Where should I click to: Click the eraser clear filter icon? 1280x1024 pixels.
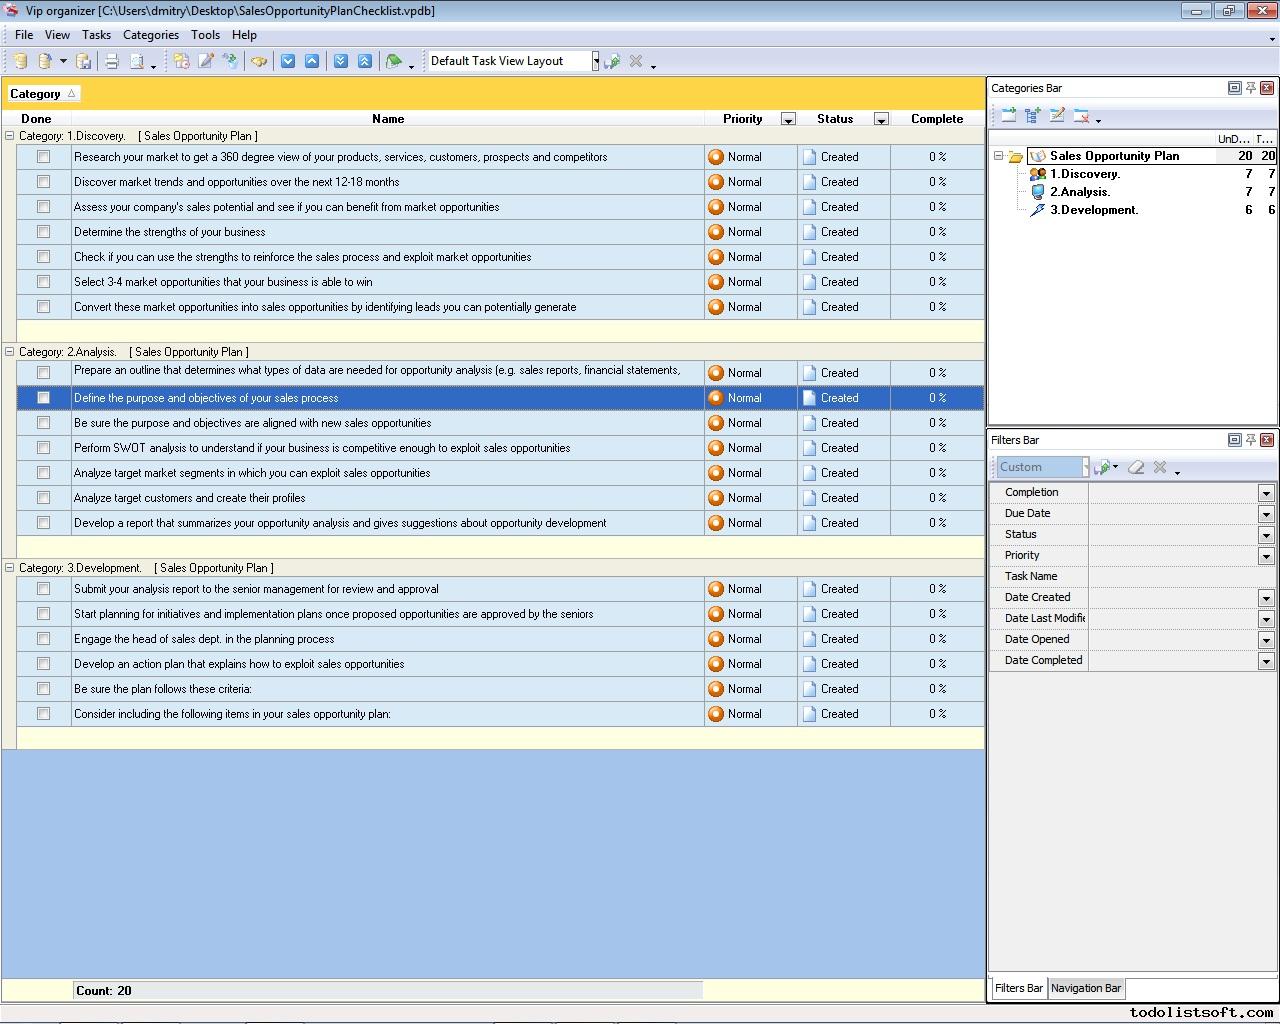coord(1136,467)
